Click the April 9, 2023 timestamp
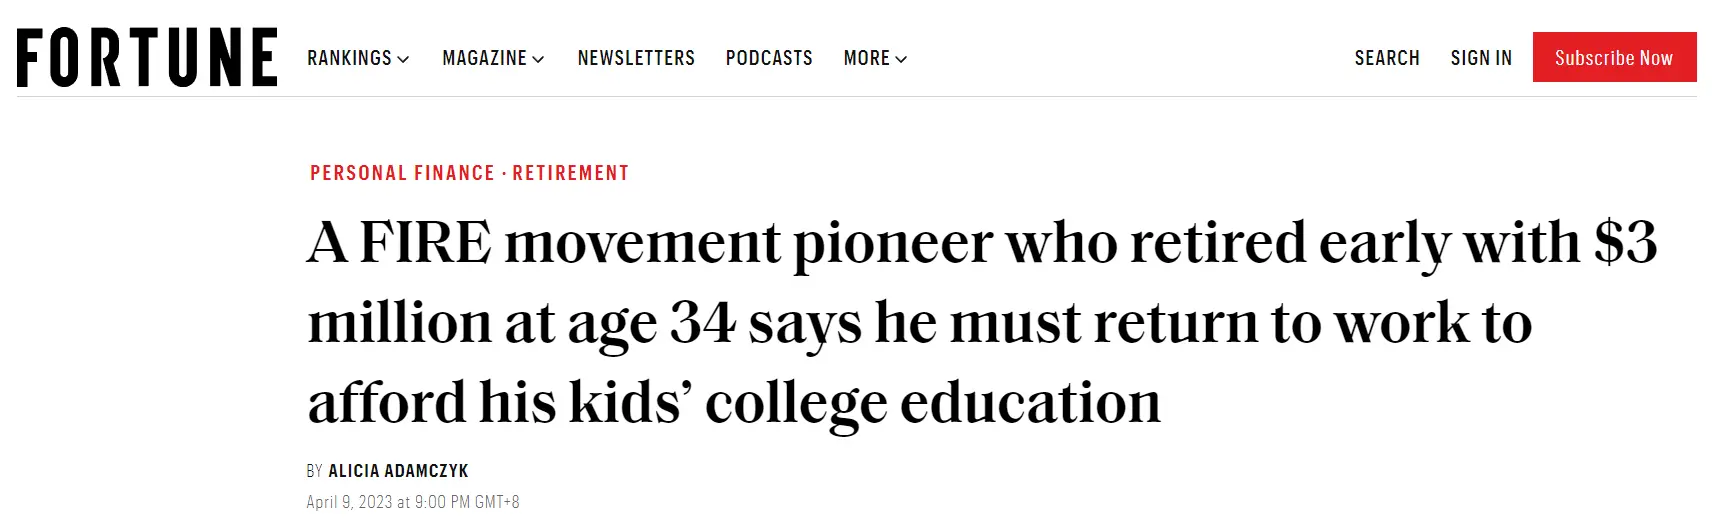The height and width of the screenshot is (522, 1713). 413,502
